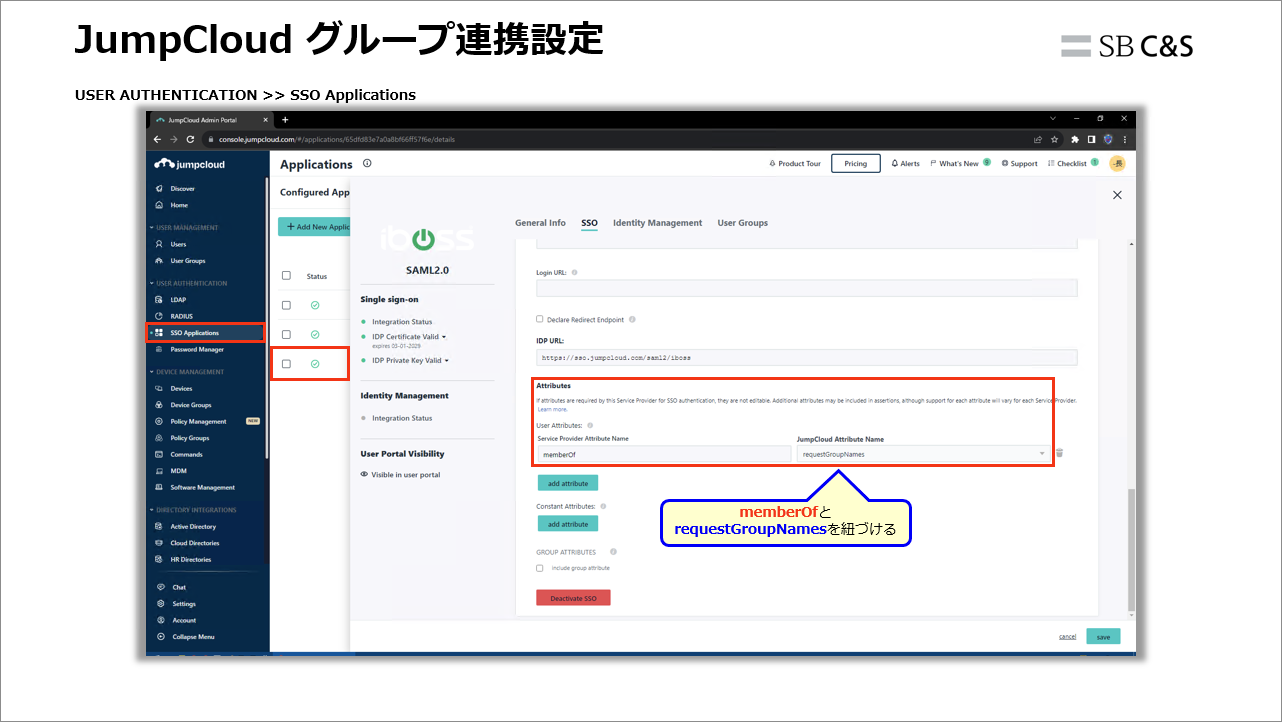This screenshot has height=722, width=1282.
Task: Open Password Manager
Action: point(197,350)
